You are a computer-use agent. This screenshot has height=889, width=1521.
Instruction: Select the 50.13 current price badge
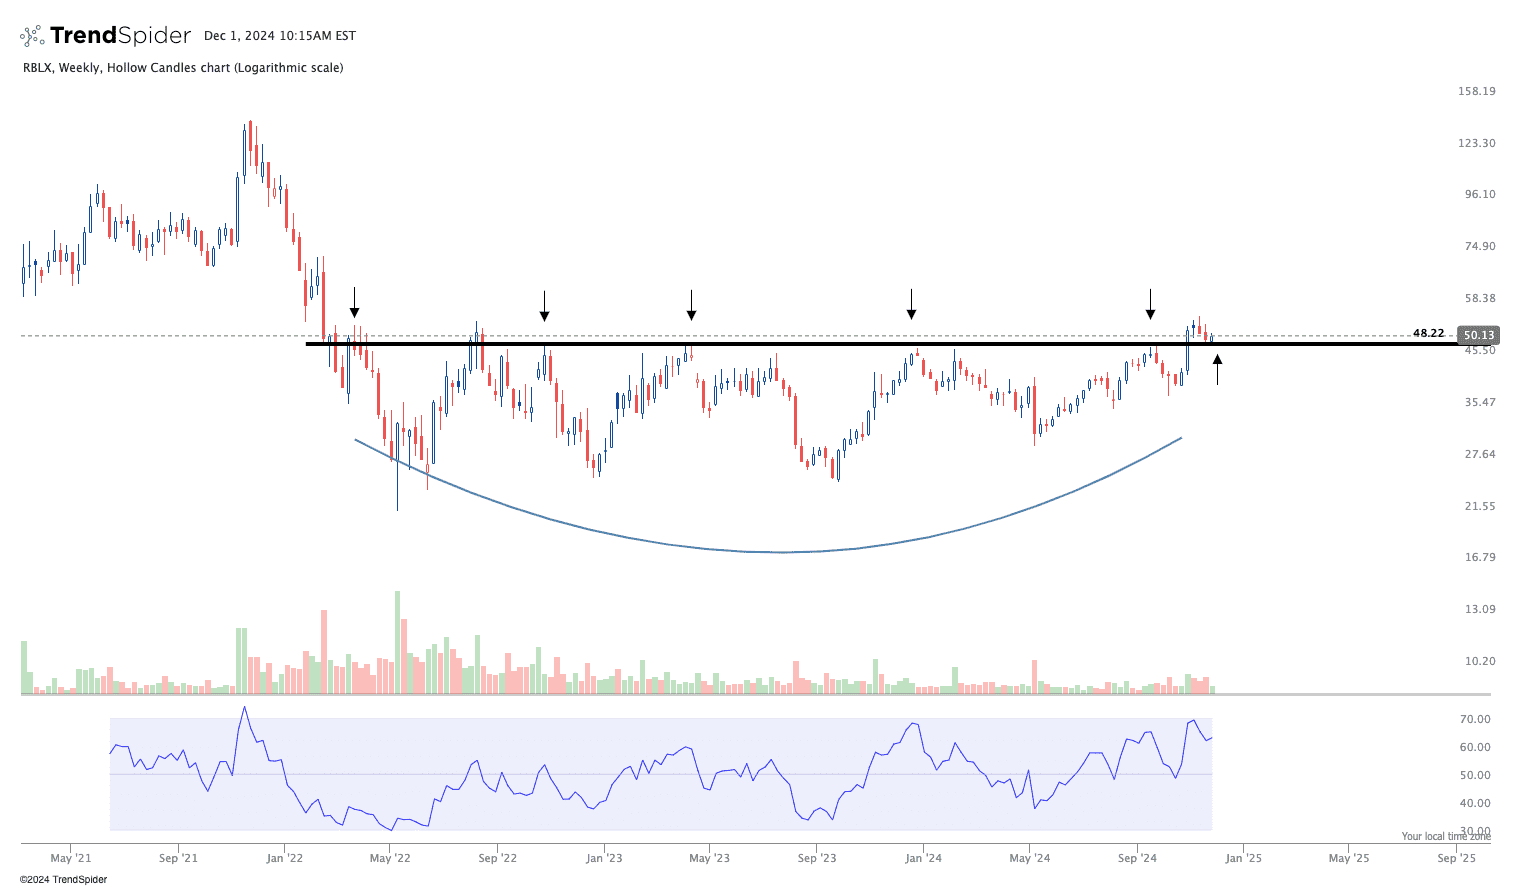coord(1476,335)
